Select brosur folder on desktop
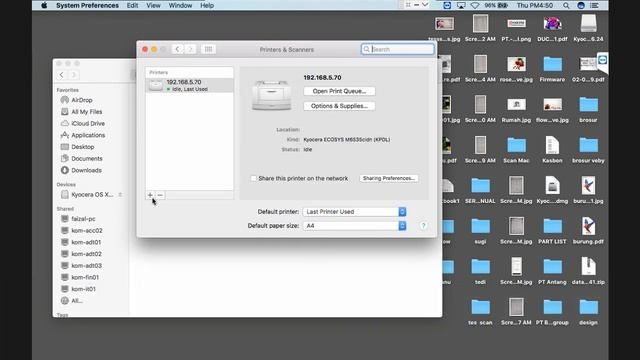The height and width of the screenshot is (360, 640). tap(588, 109)
